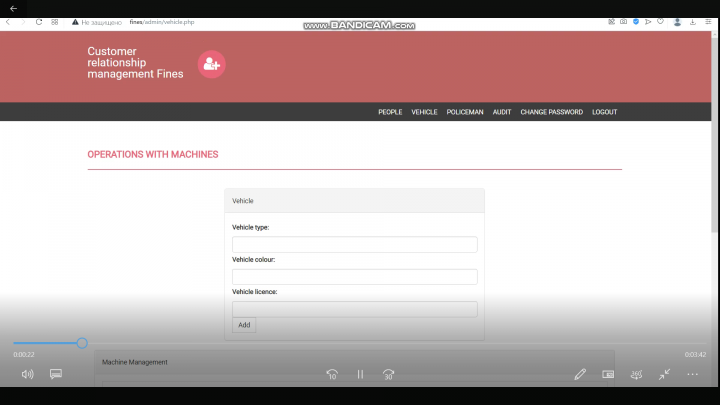Click the browser send/flow arrow icon
This screenshot has width=720, height=405.
[648, 22]
